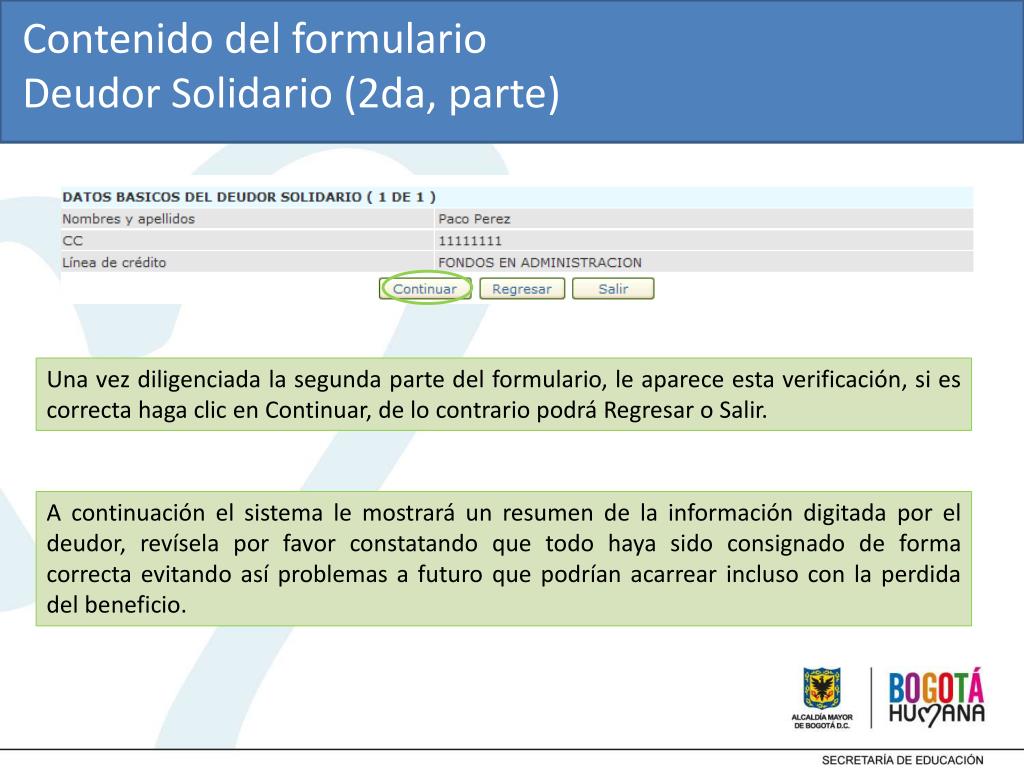Click the Continuar button
The width and height of the screenshot is (1024, 768).
coord(425,289)
